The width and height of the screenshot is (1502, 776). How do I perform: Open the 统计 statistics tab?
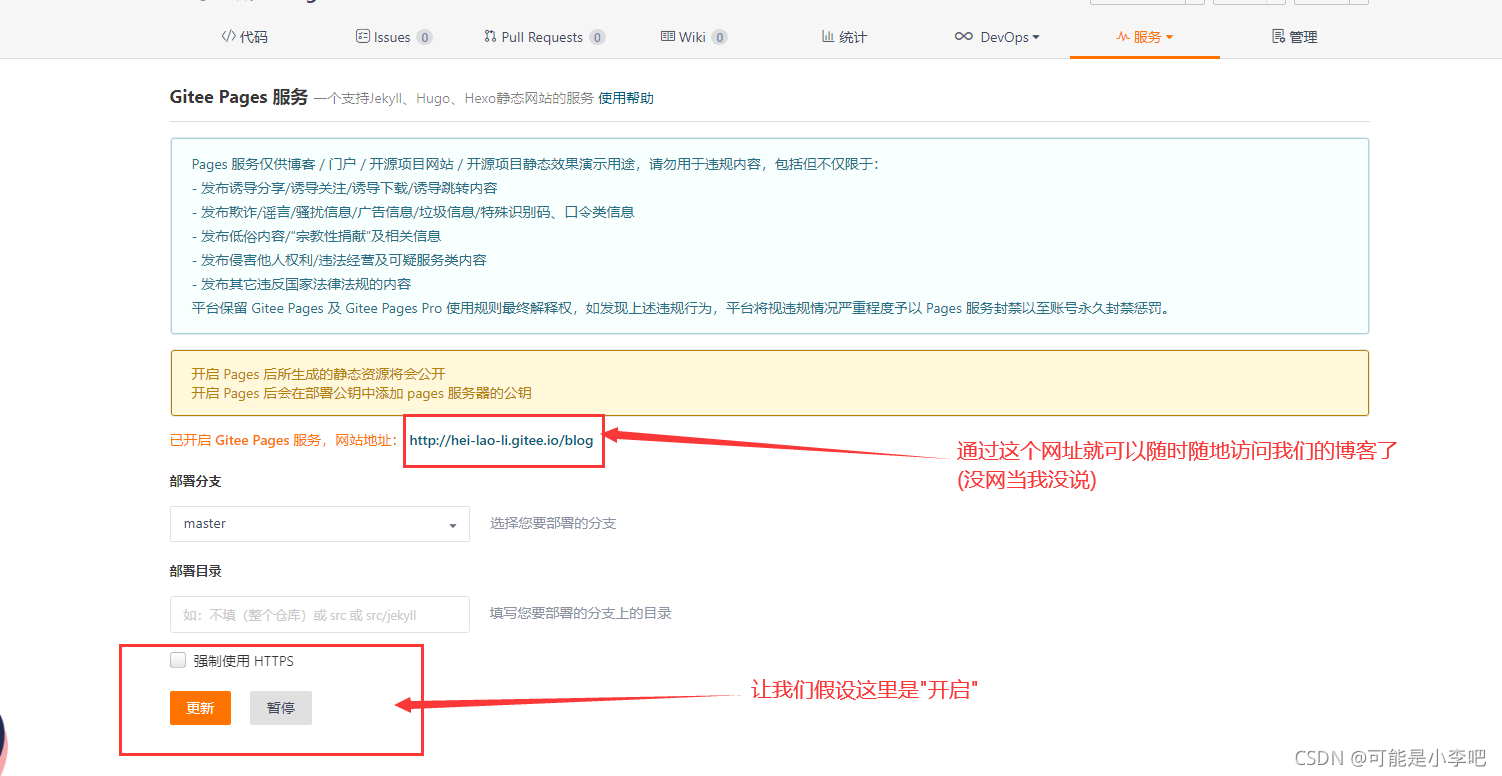(x=844, y=37)
